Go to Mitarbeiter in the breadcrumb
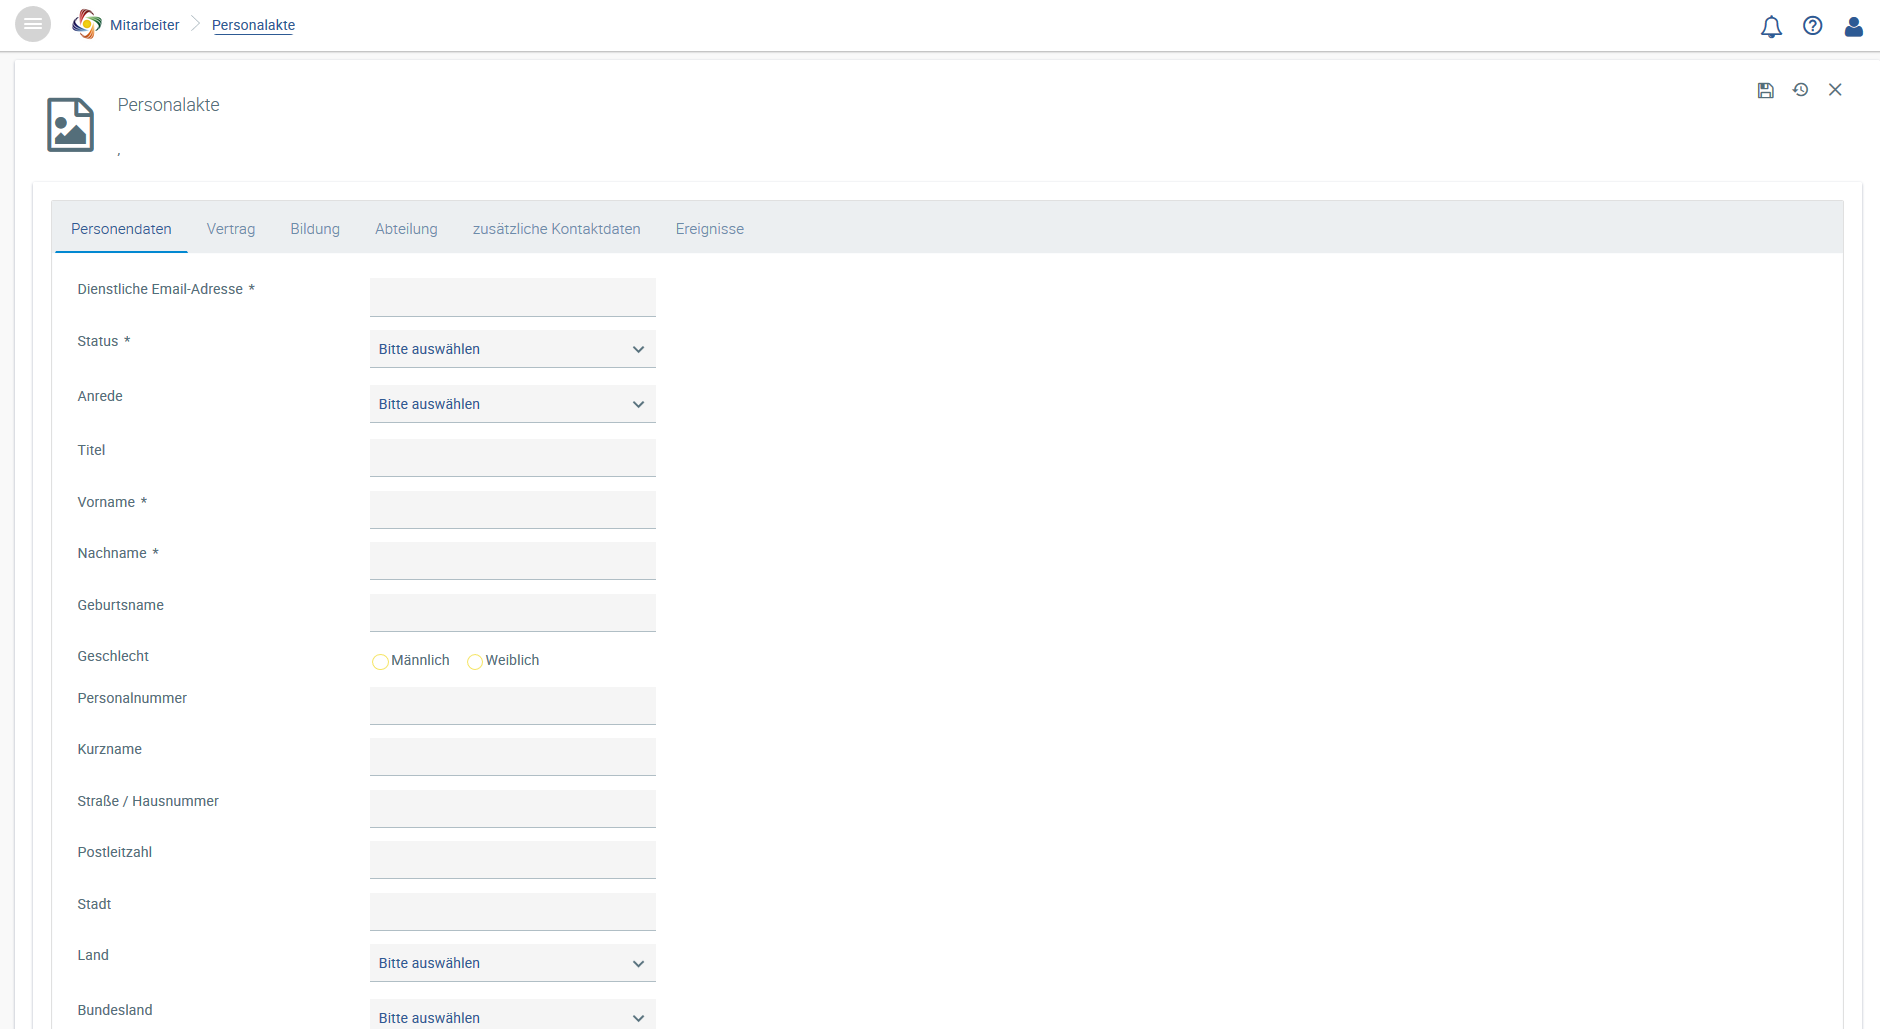 pos(145,25)
